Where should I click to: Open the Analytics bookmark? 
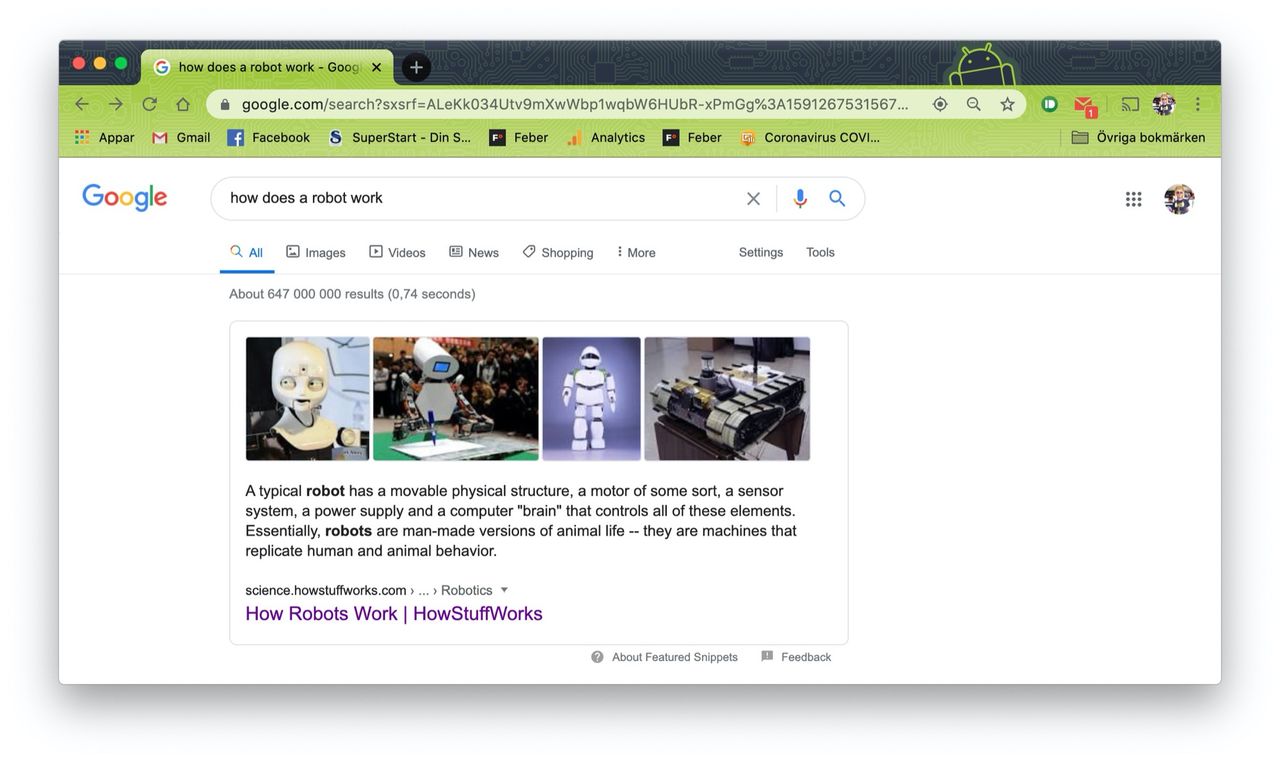(x=606, y=137)
